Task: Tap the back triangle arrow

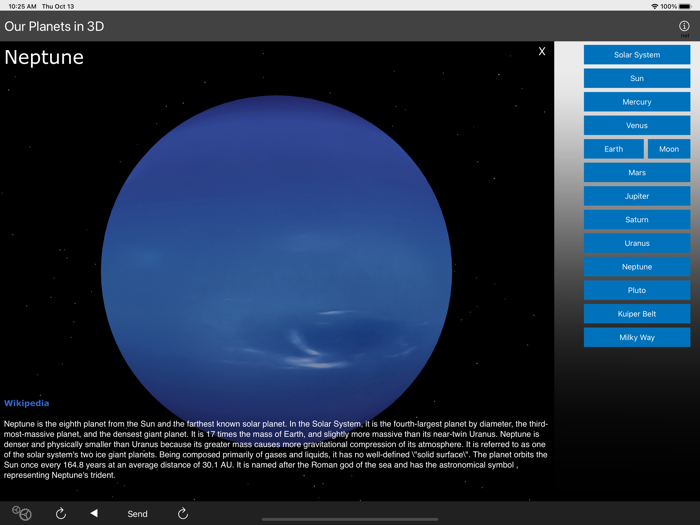Action: (94, 513)
